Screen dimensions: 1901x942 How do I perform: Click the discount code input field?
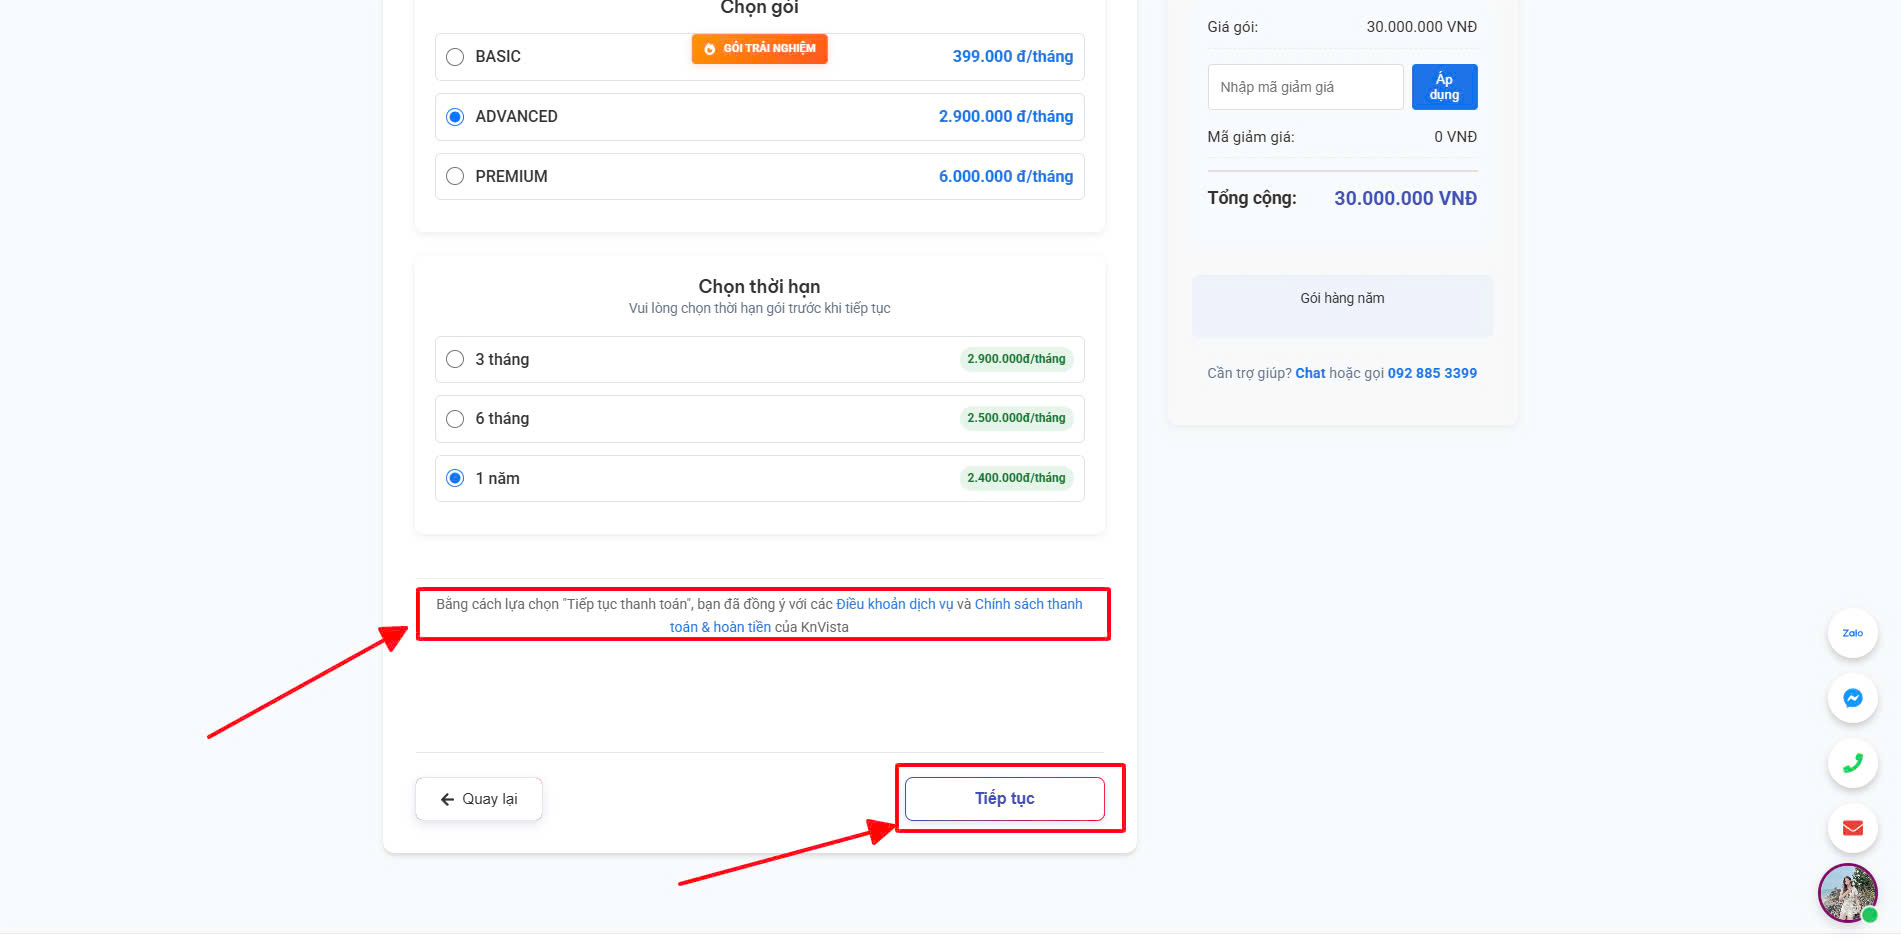(x=1304, y=87)
